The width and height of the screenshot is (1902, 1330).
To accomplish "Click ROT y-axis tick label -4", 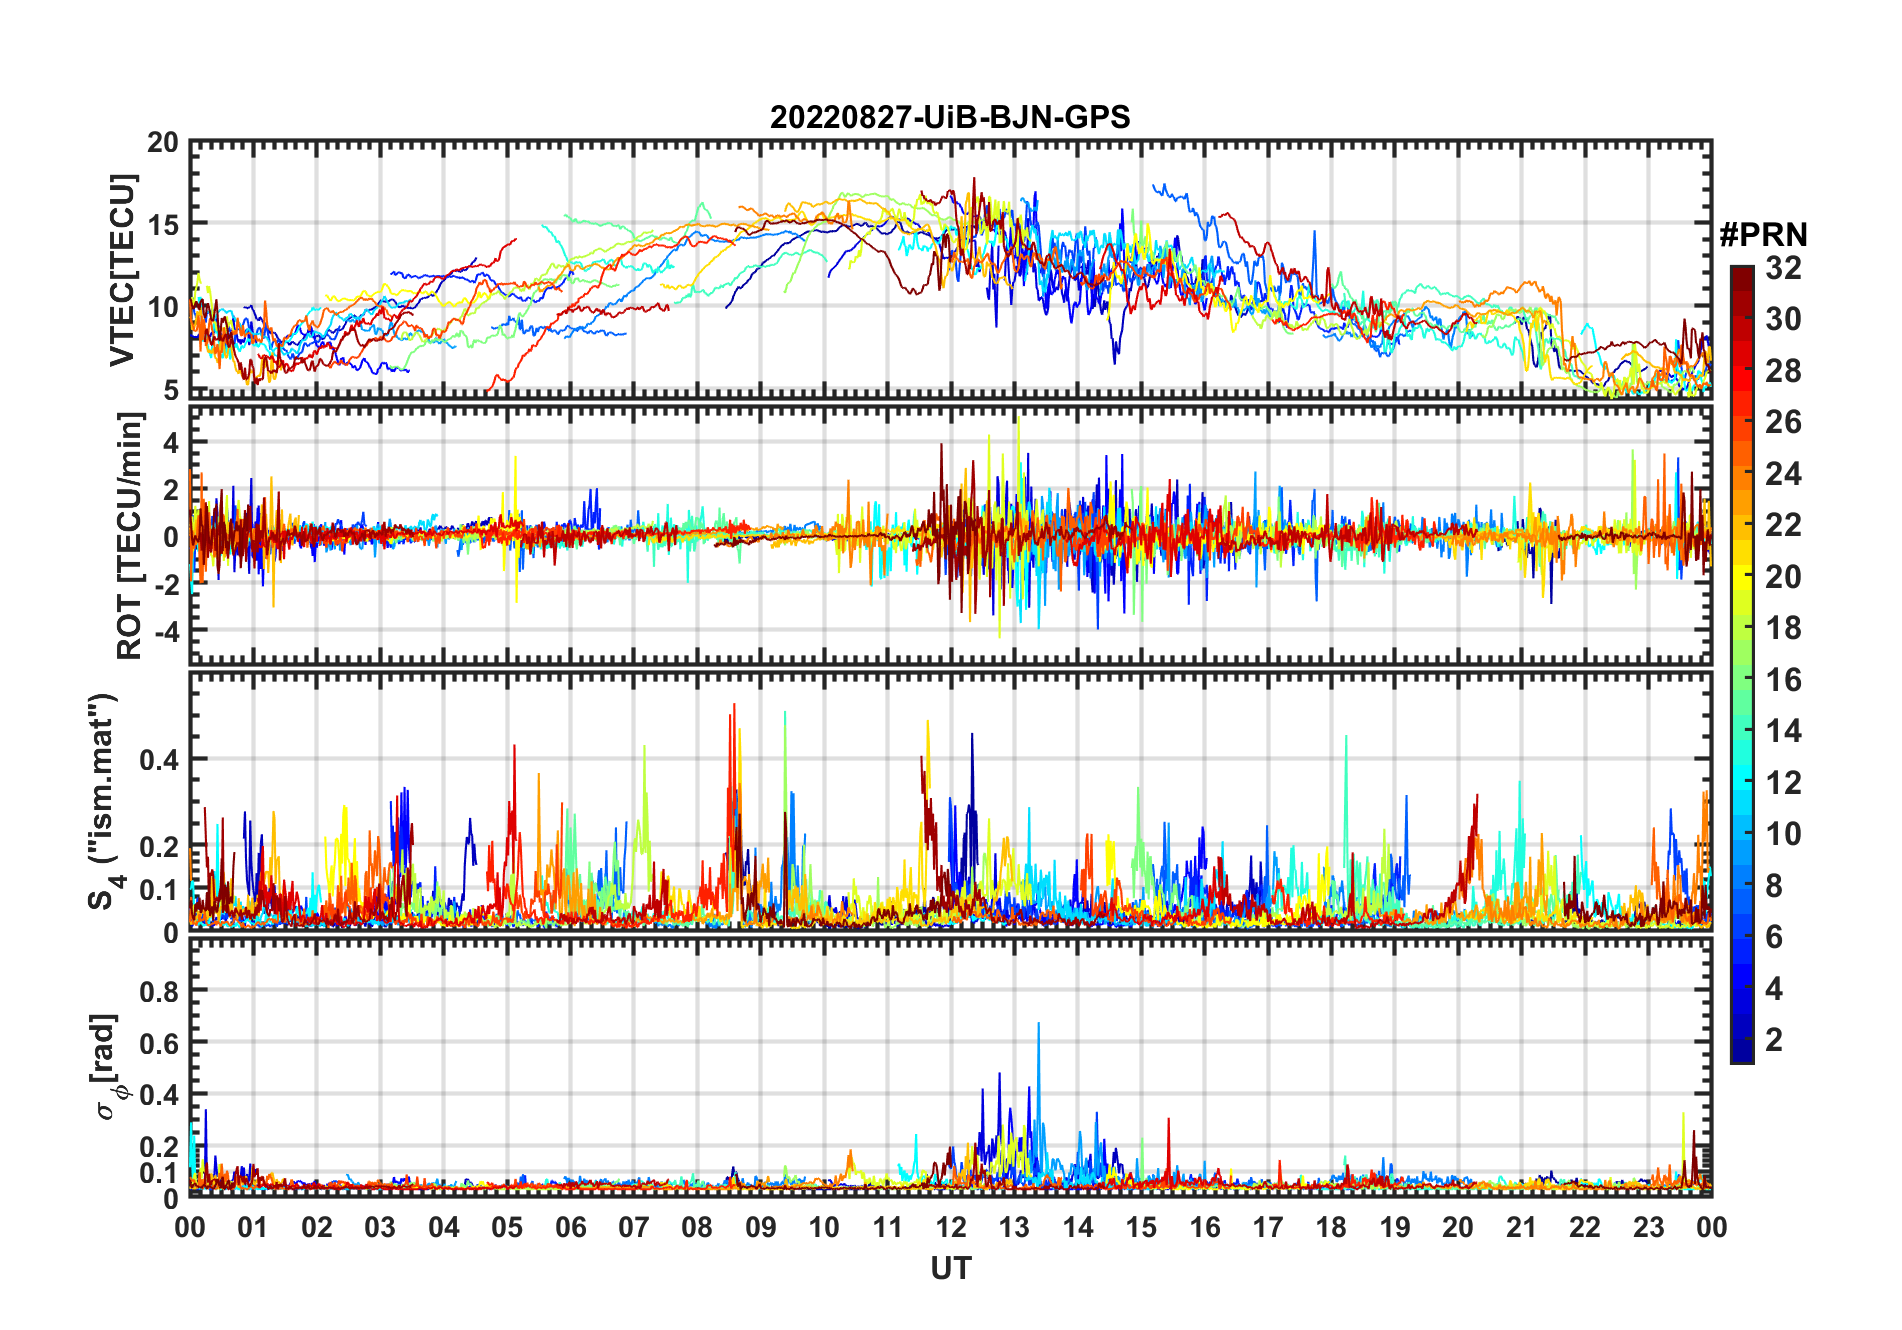I will [x=168, y=632].
